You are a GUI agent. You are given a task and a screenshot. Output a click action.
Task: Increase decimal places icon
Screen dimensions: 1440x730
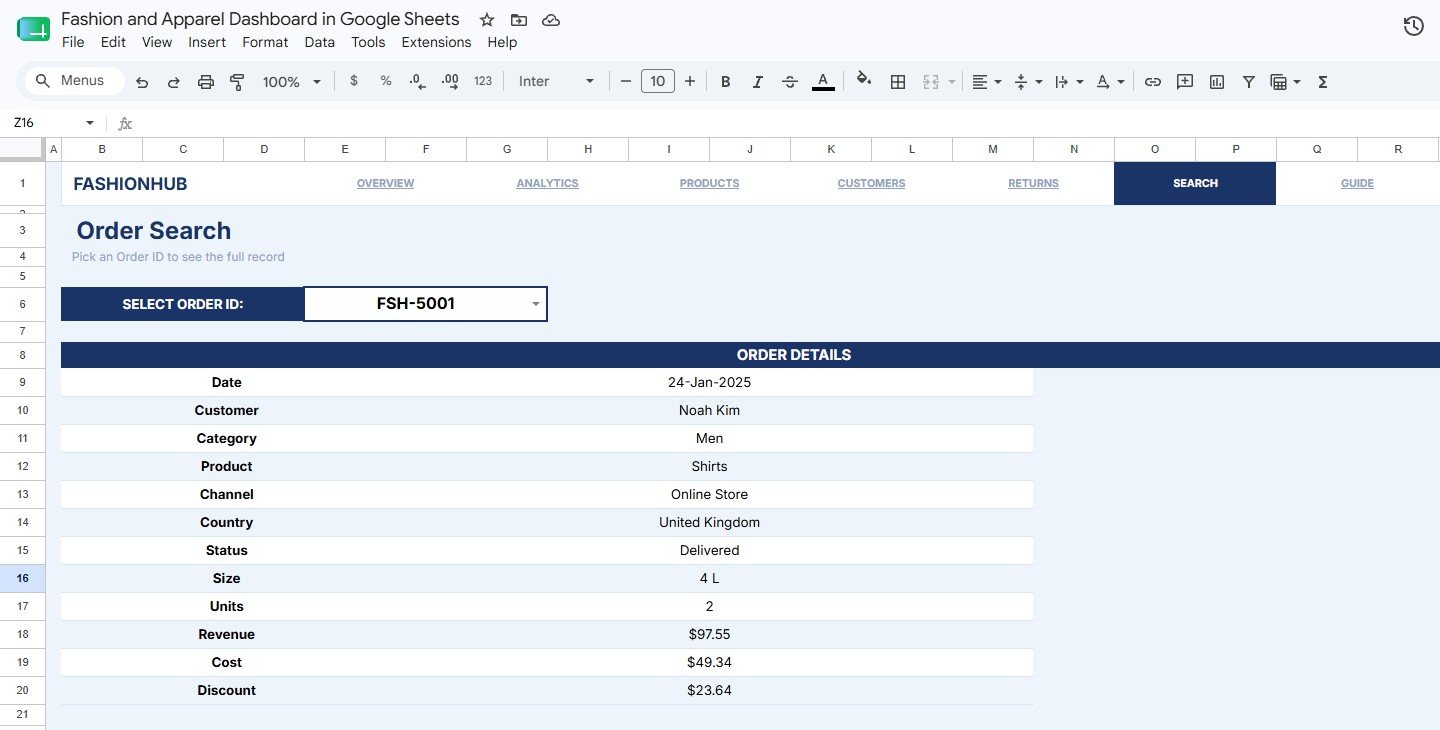pos(450,81)
